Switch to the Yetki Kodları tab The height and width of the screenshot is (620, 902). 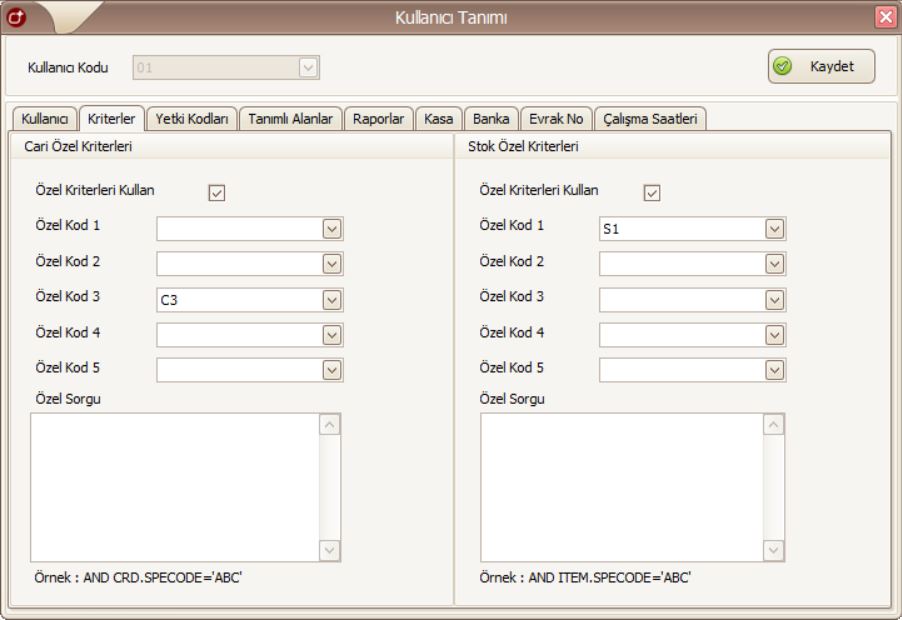(x=191, y=119)
